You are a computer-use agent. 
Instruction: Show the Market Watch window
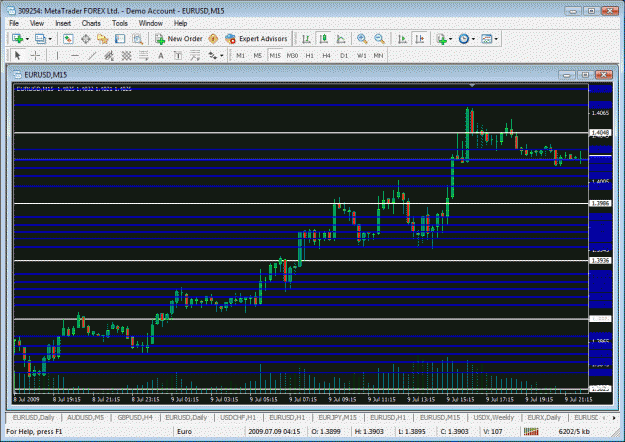pyautogui.click(x=68, y=39)
